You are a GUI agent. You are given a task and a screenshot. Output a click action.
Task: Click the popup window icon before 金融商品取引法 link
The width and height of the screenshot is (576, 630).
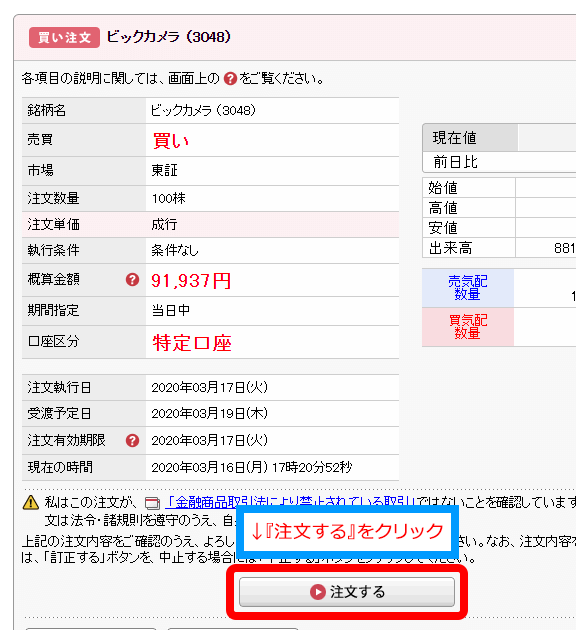tap(152, 503)
